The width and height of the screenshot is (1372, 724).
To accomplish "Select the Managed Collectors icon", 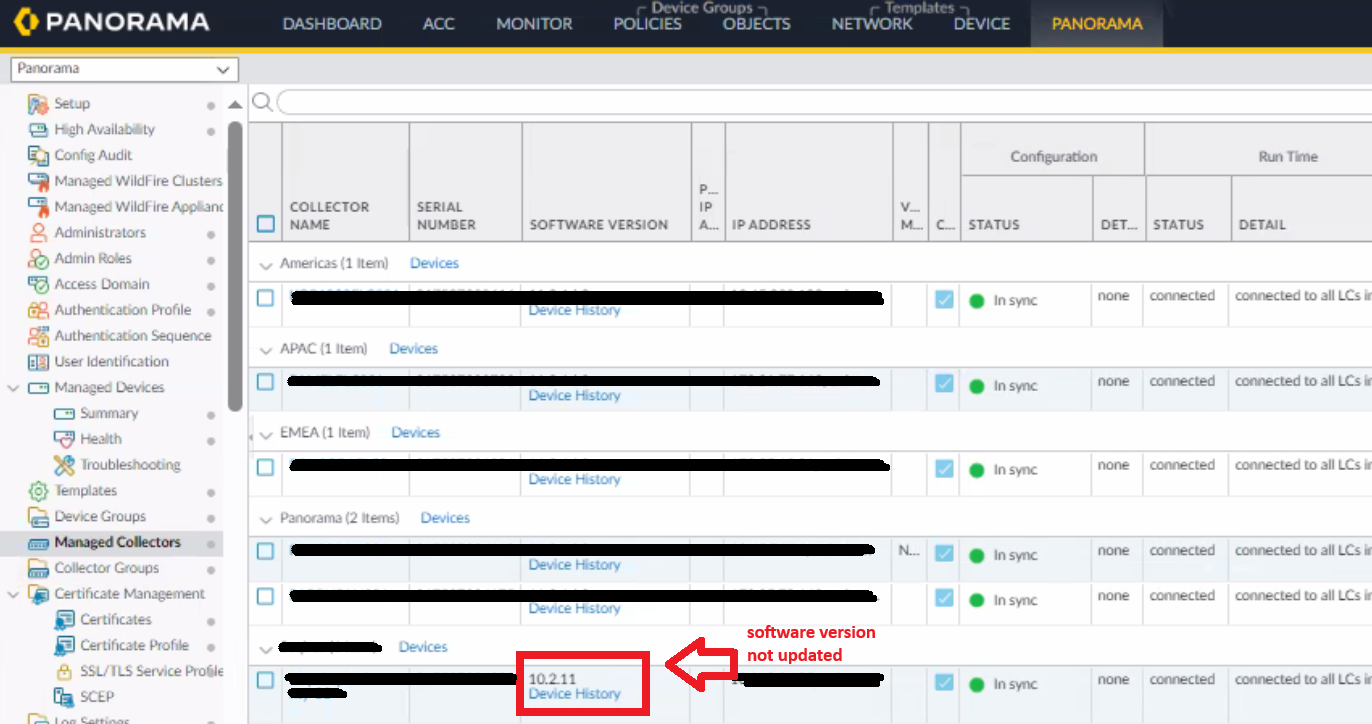I will (38, 543).
